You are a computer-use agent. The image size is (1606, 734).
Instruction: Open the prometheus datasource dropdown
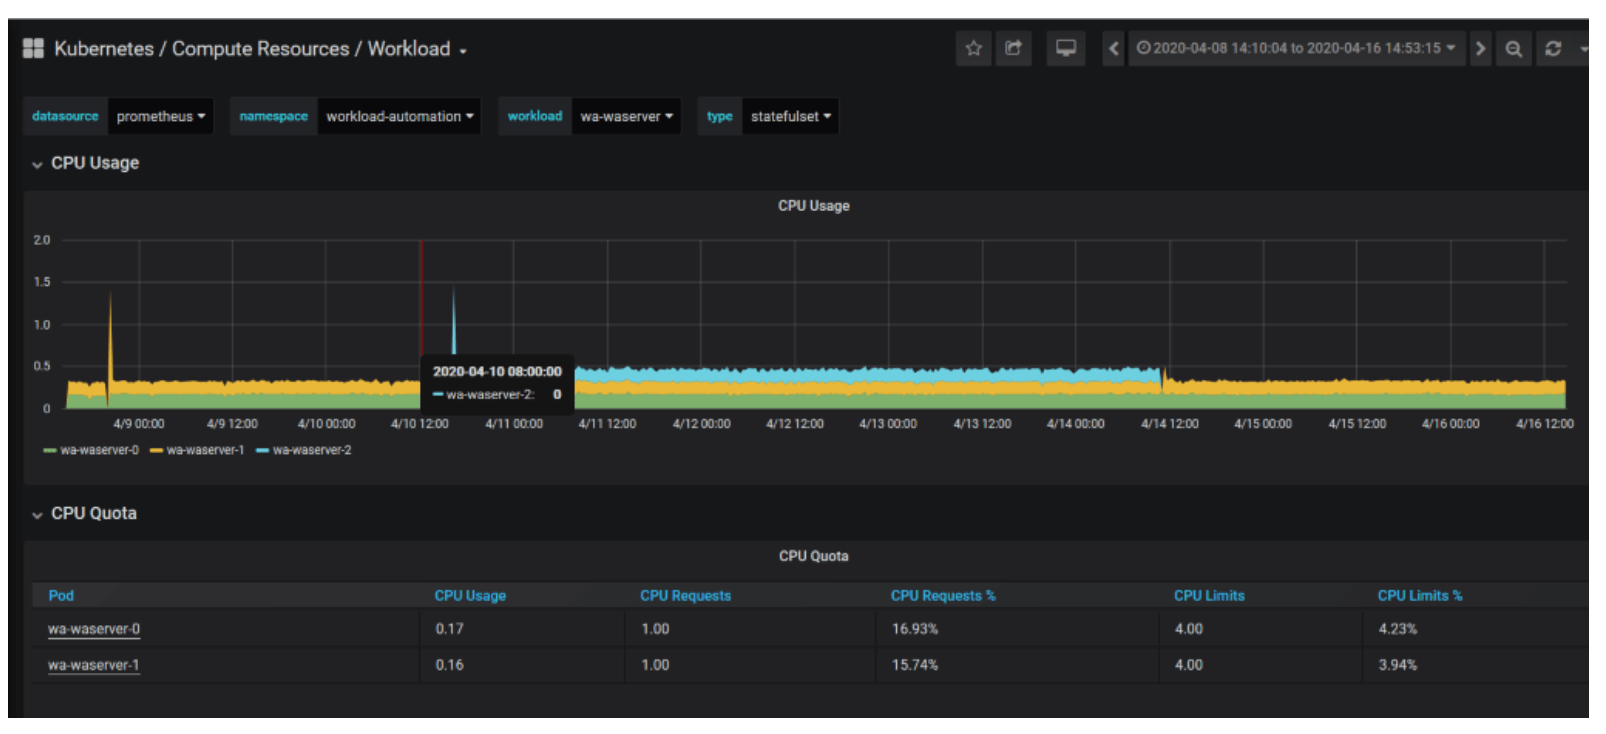point(160,116)
